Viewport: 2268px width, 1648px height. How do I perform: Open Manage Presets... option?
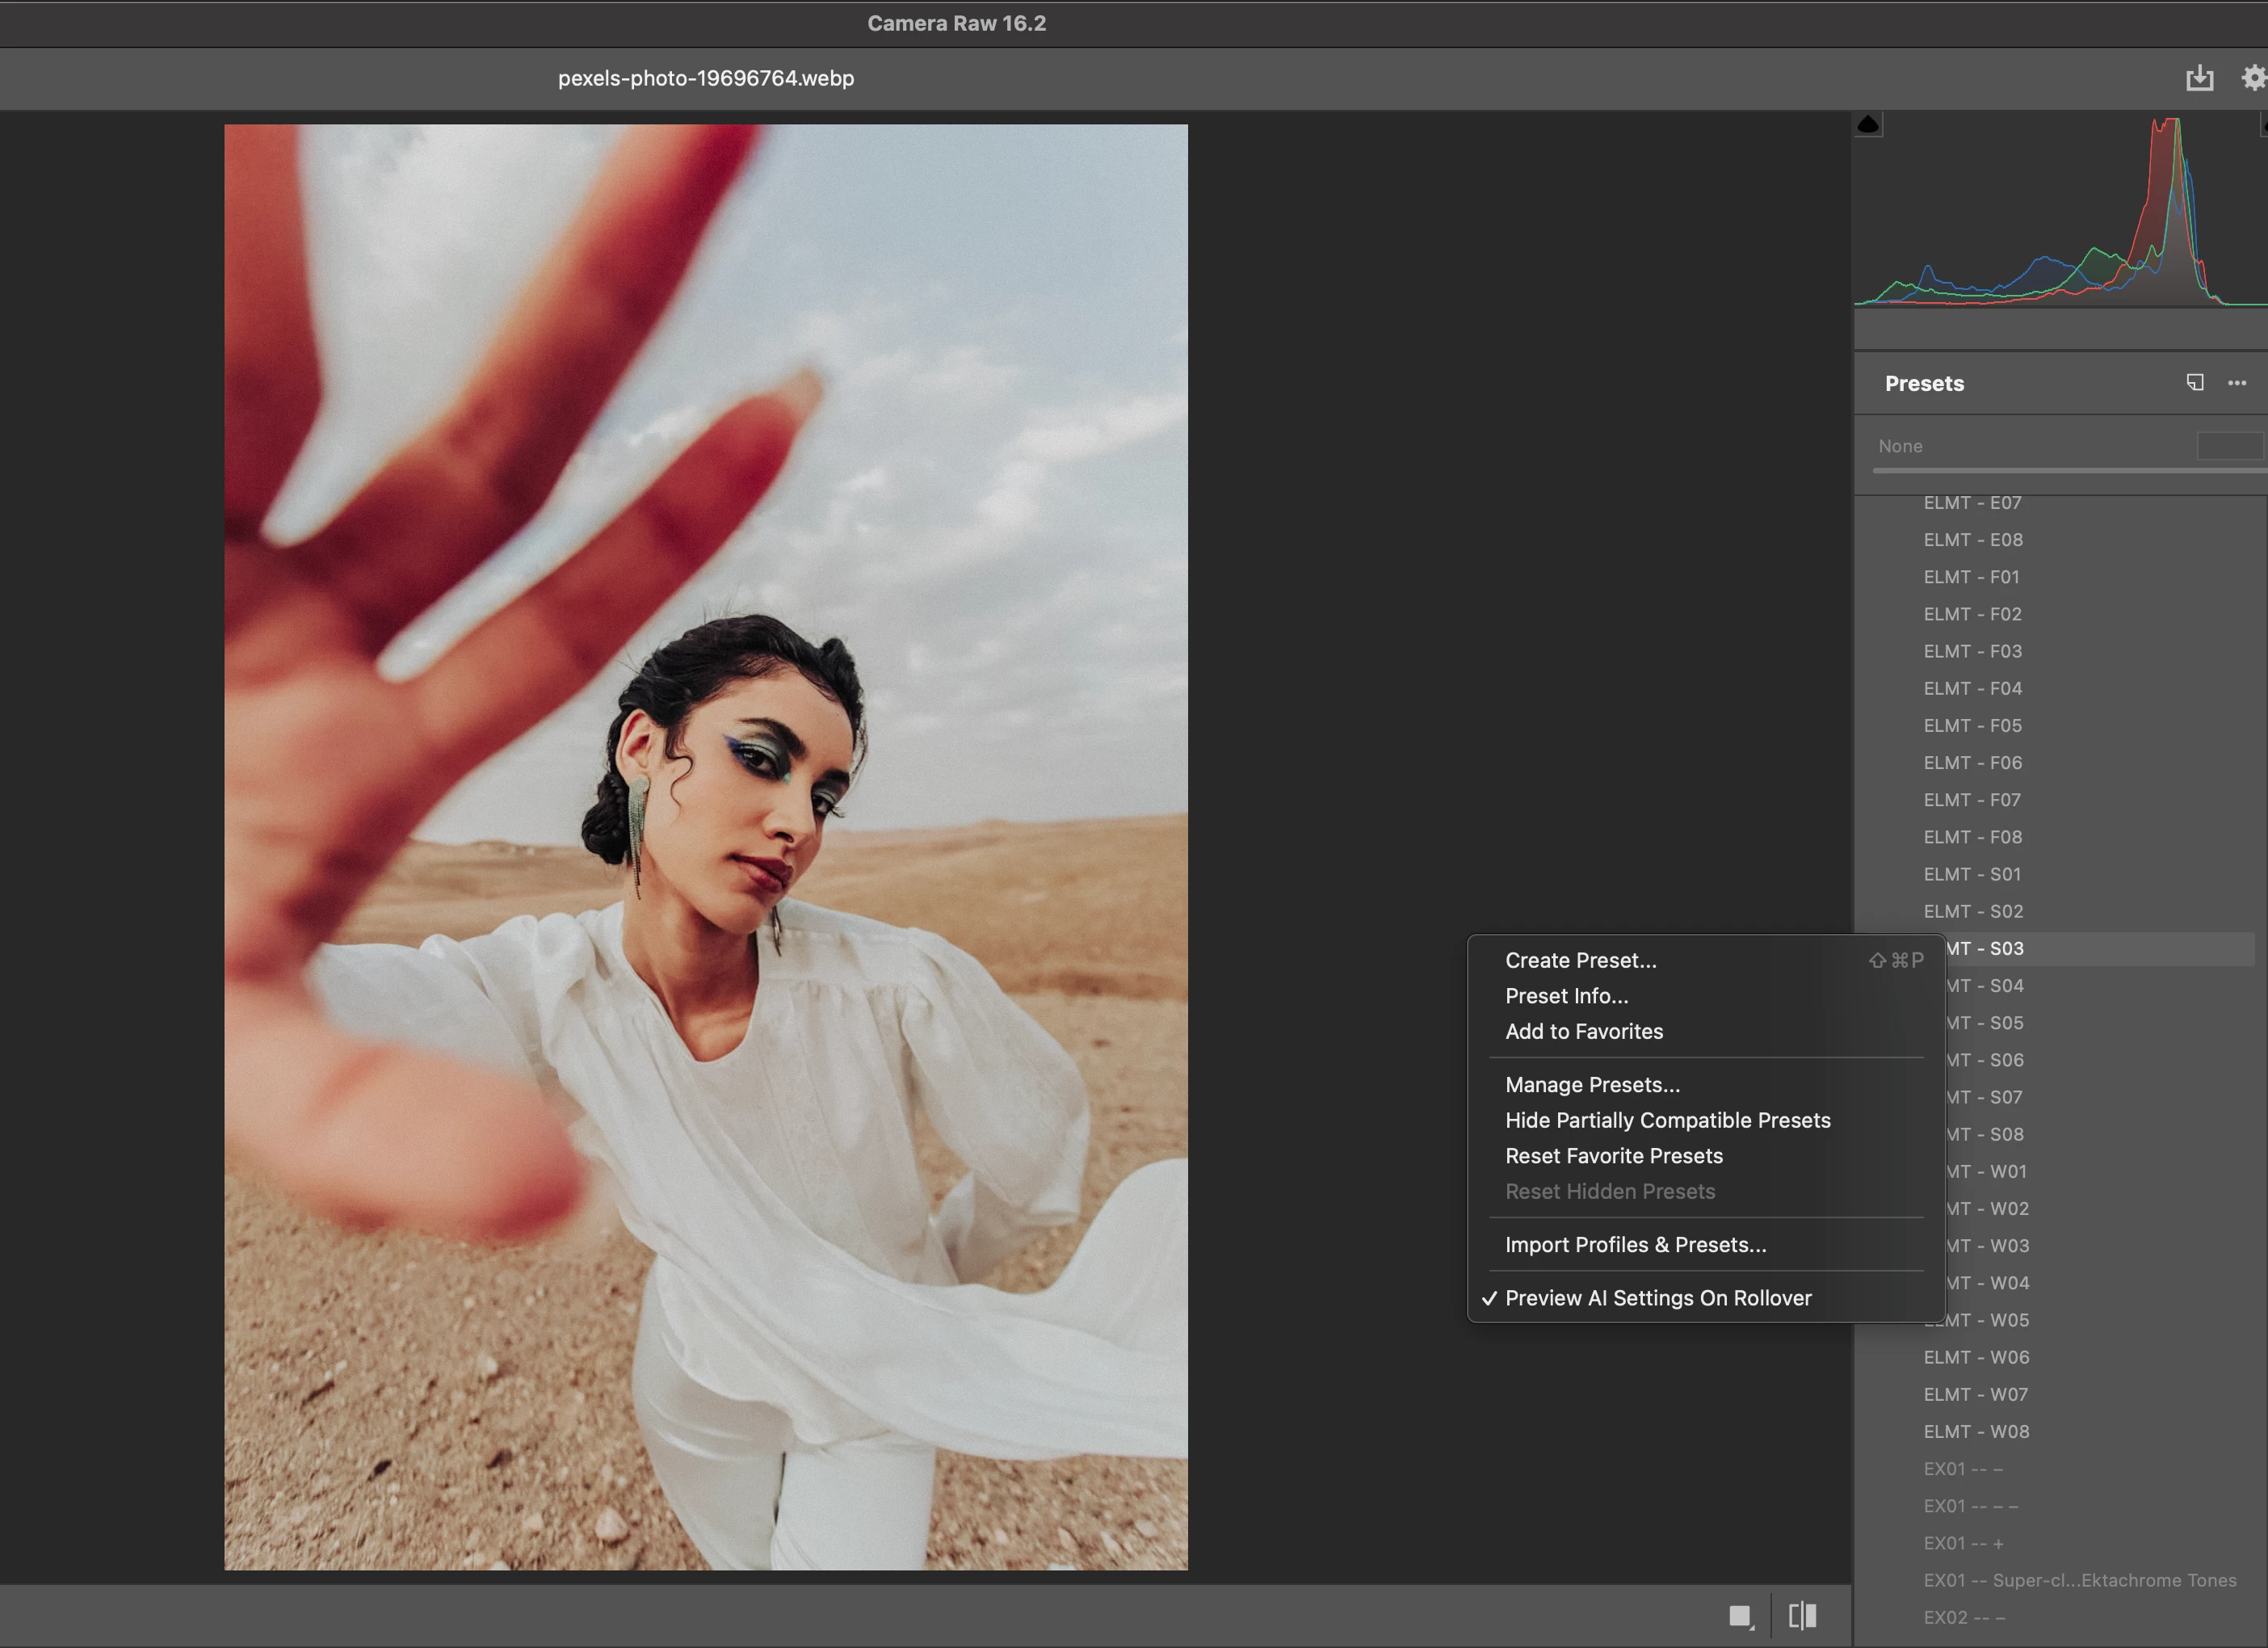(x=1592, y=1085)
